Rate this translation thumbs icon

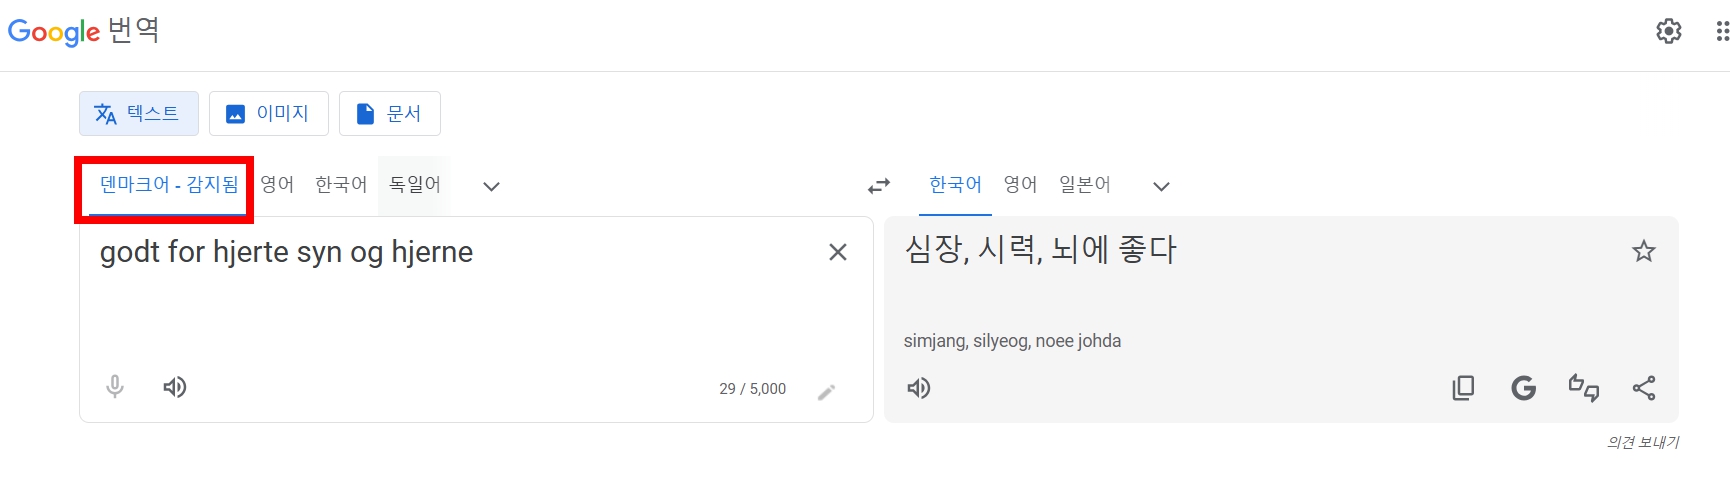point(1584,388)
